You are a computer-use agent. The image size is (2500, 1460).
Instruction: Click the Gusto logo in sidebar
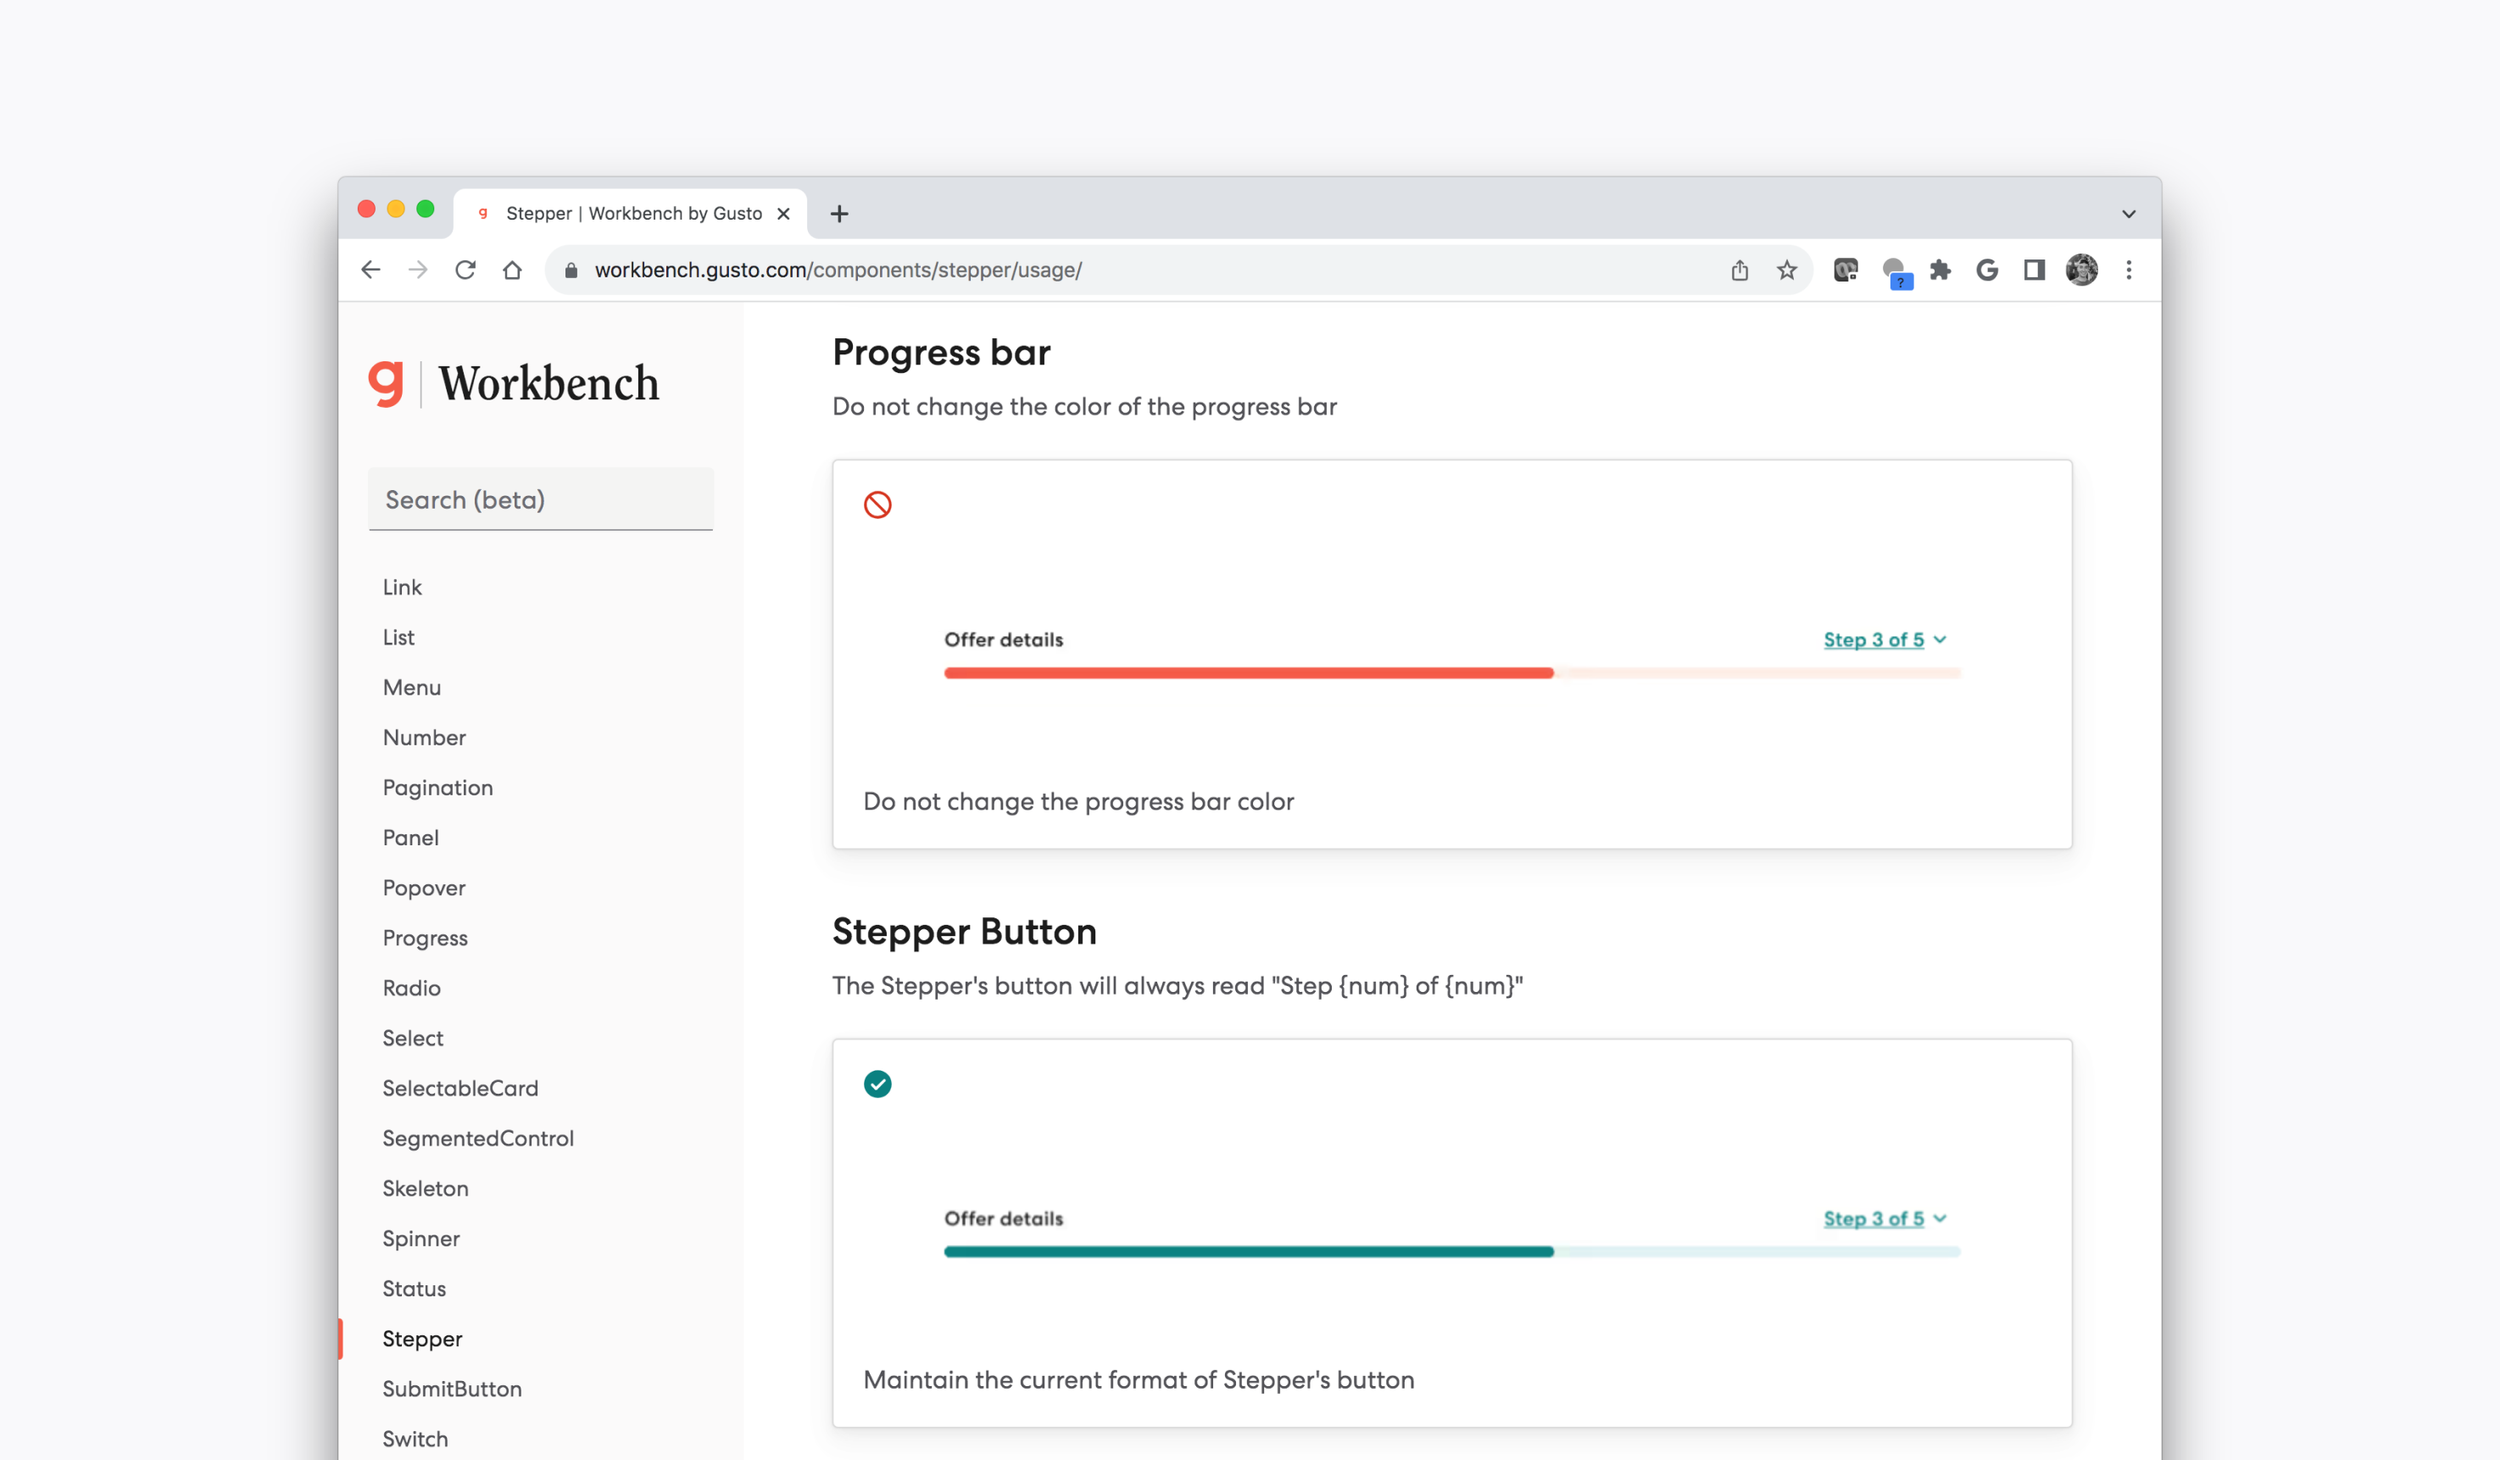[386, 383]
